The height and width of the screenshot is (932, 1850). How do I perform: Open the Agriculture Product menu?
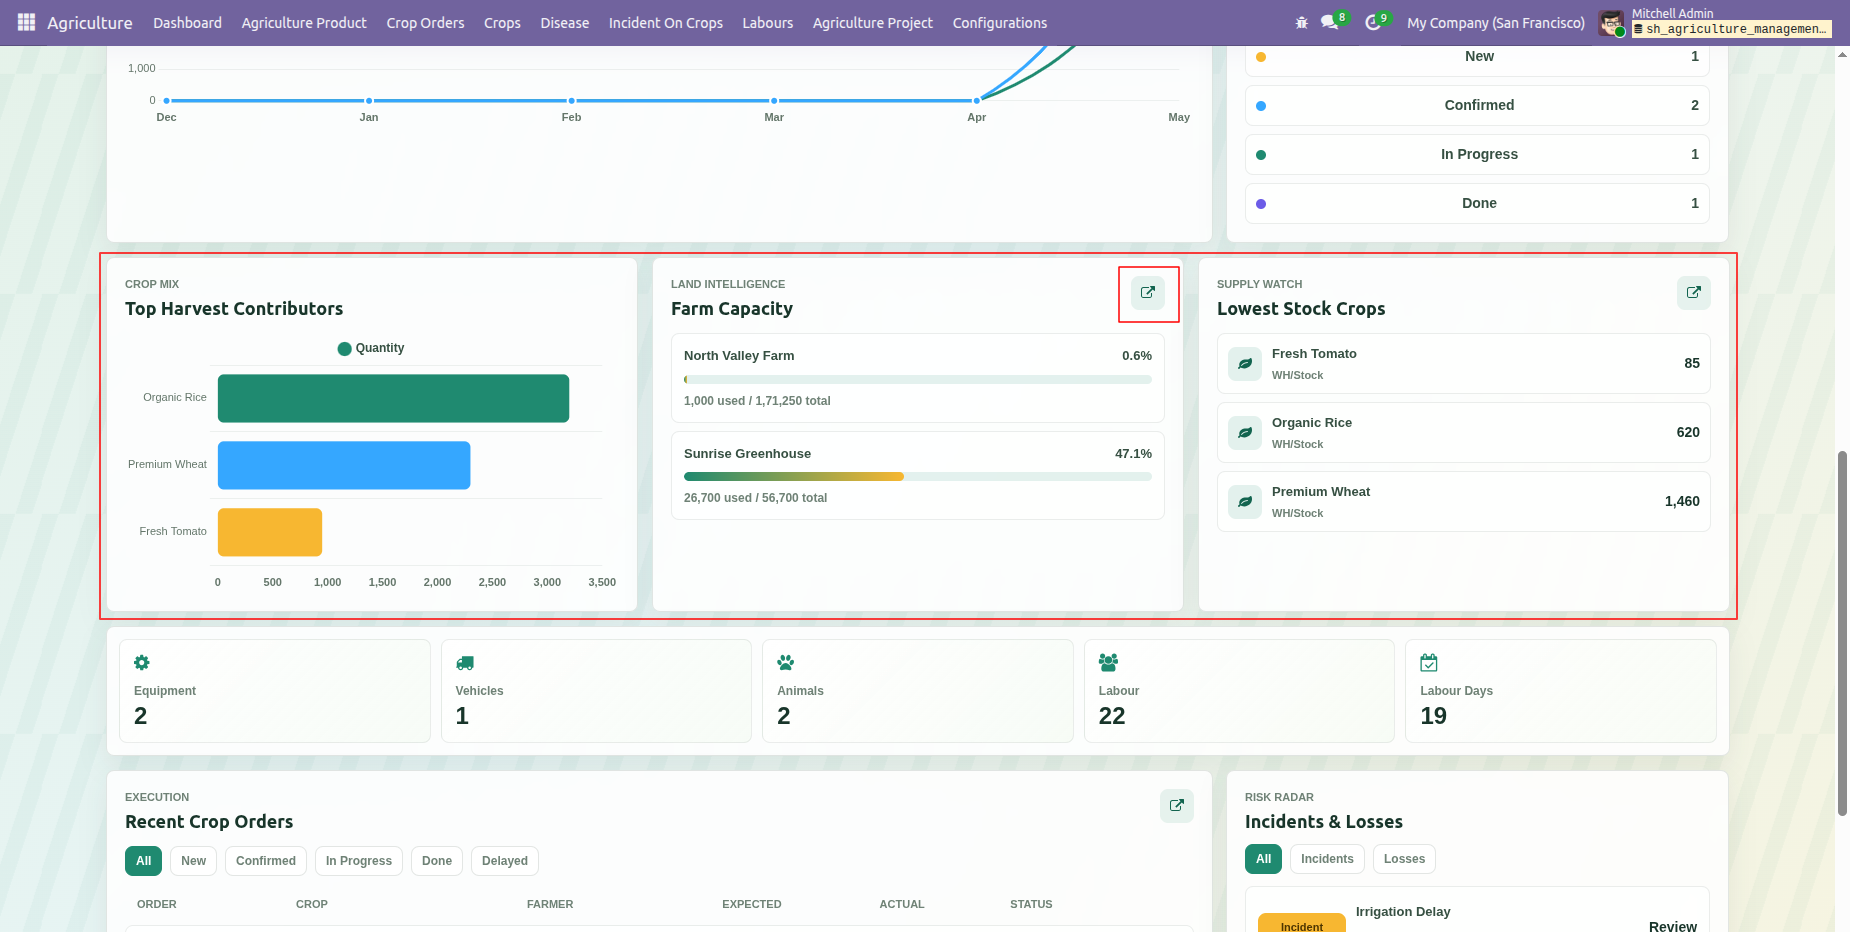coord(304,23)
